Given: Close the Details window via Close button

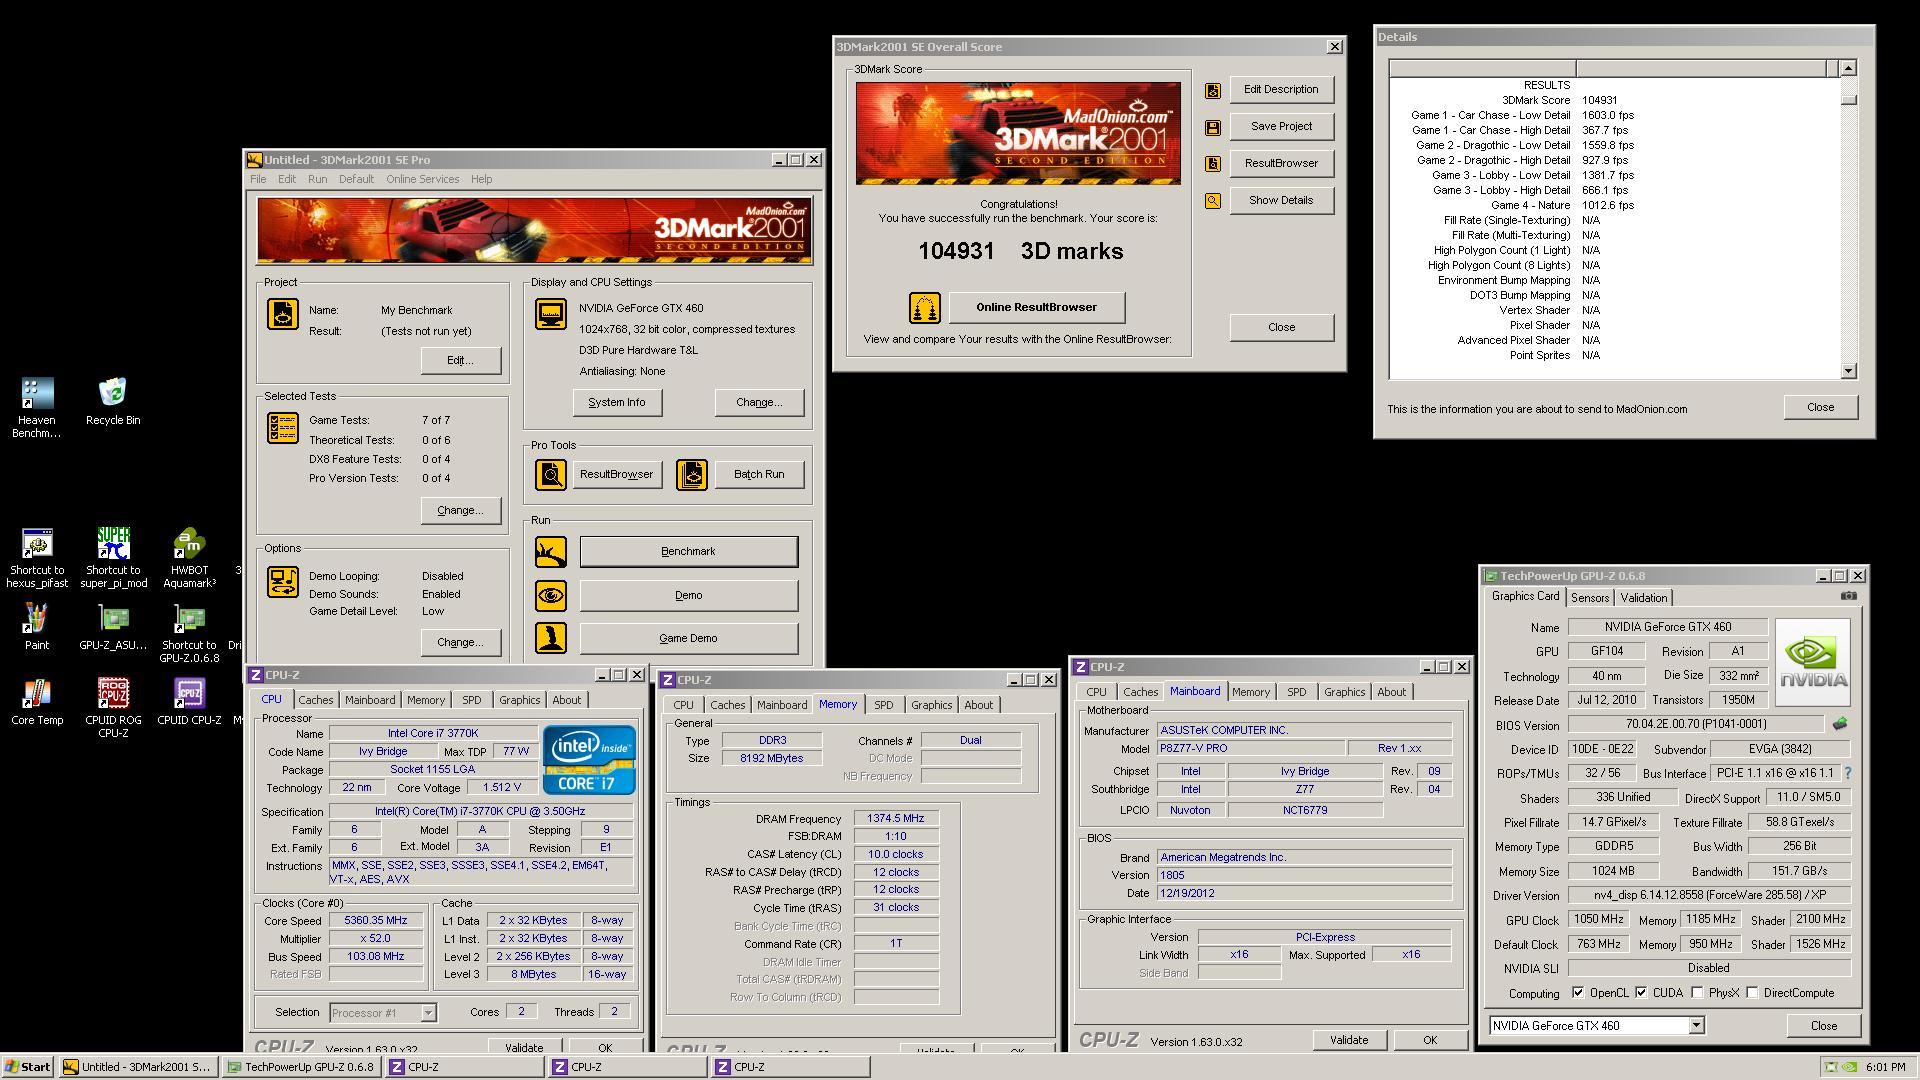Looking at the screenshot, I should click(1820, 408).
